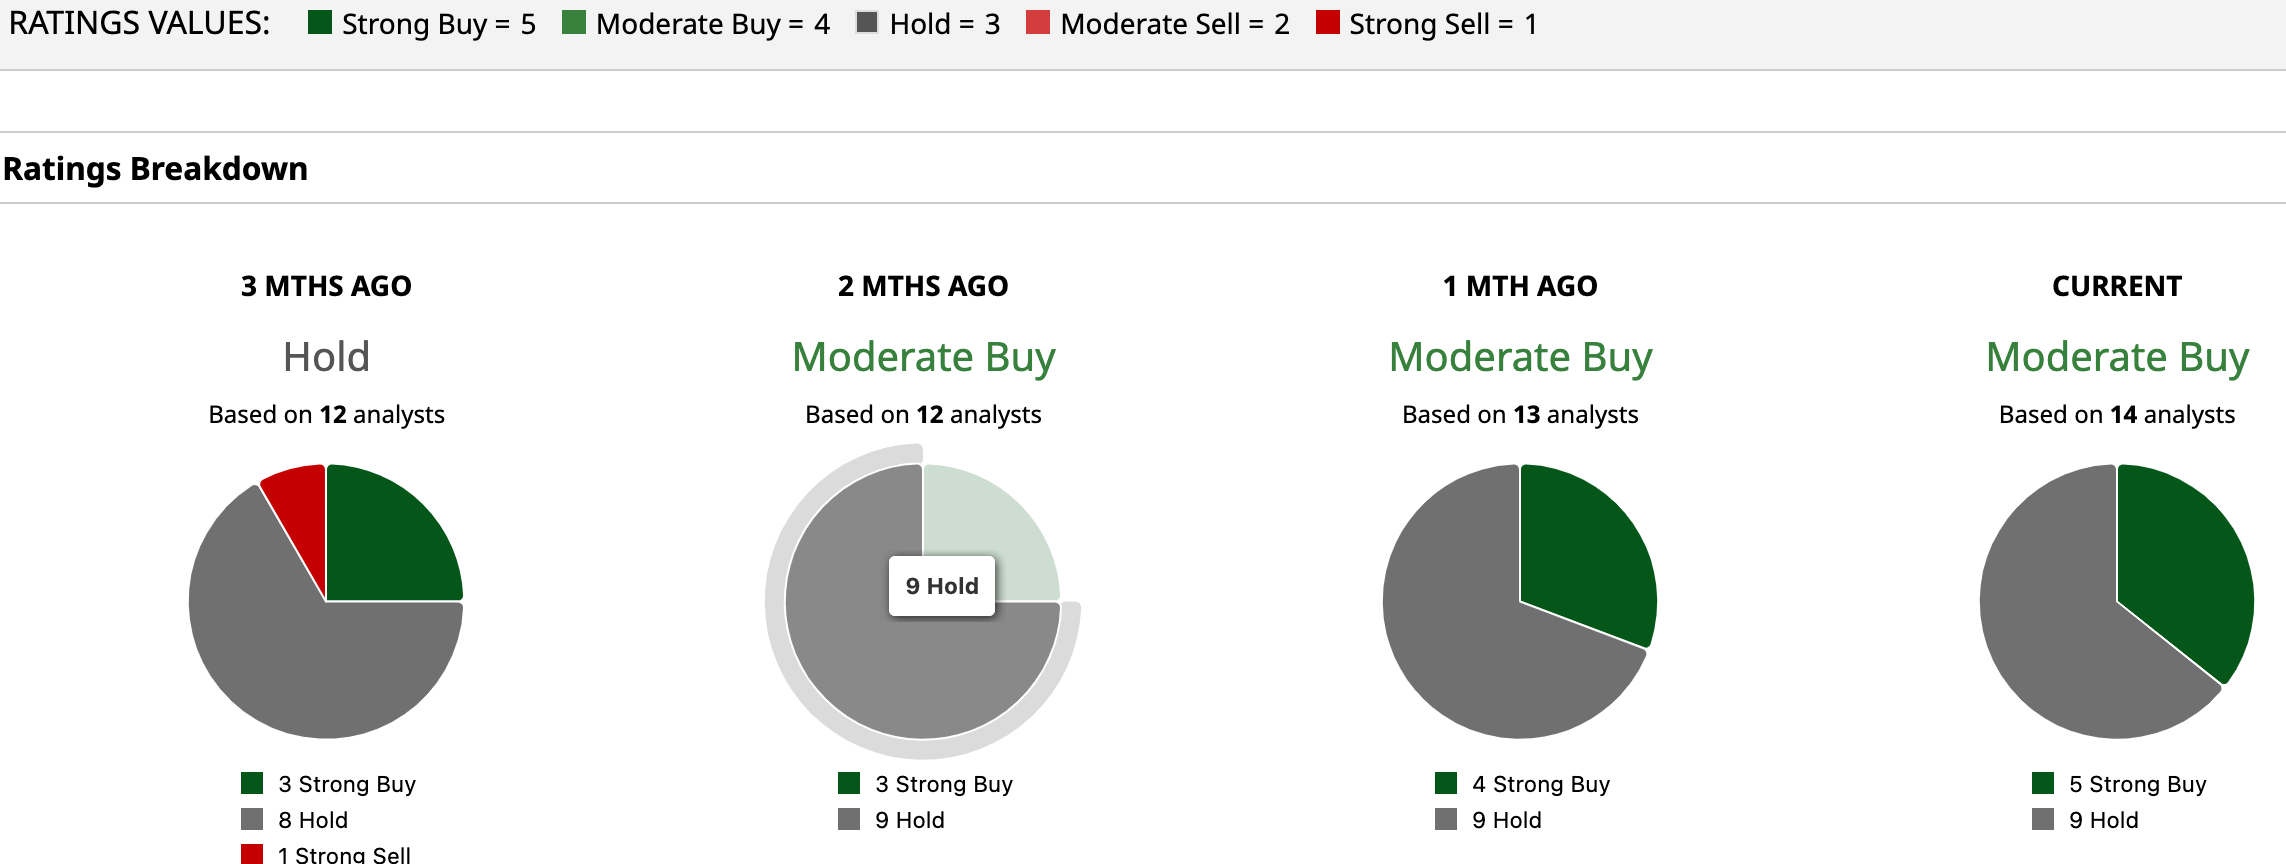Click the Hold gray swatch in Ratings Values
2286x864 pixels.
click(x=867, y=23)
